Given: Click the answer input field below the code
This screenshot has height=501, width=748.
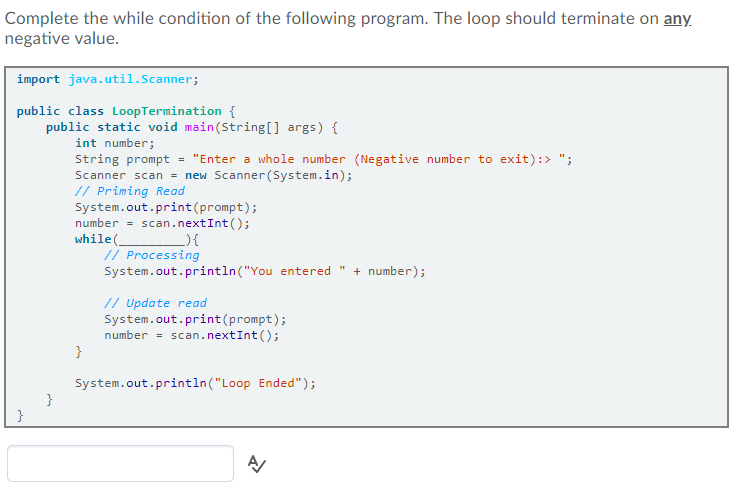Looking at the screenshot, I should click(120, 463).
